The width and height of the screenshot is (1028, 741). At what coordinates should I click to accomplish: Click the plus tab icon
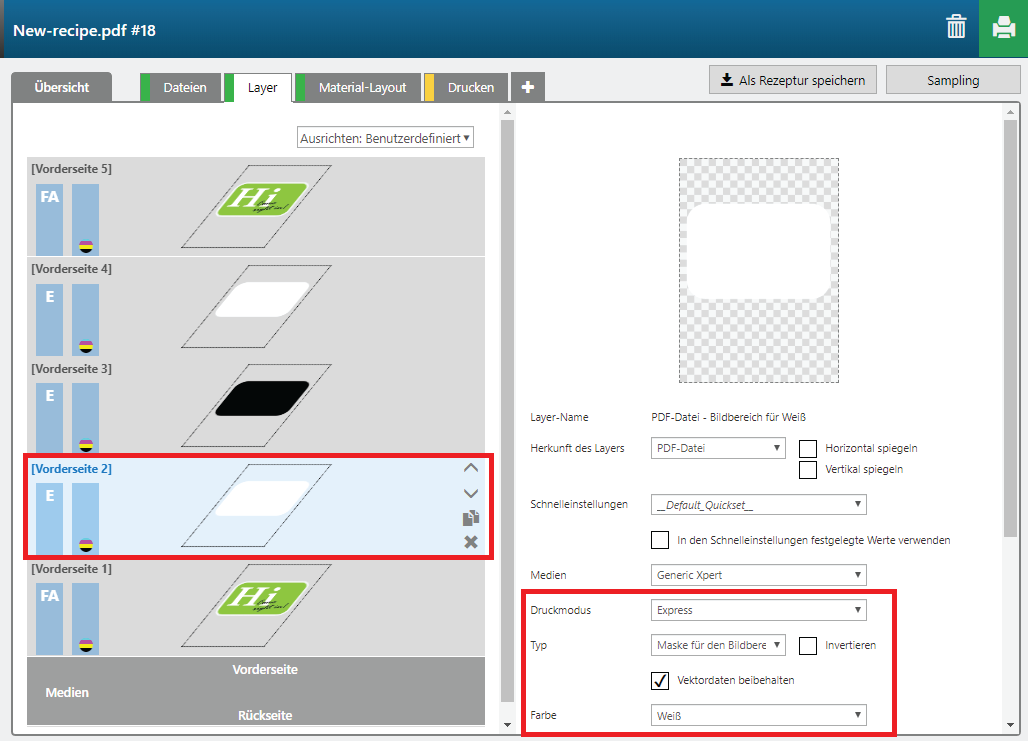point(528,88)
